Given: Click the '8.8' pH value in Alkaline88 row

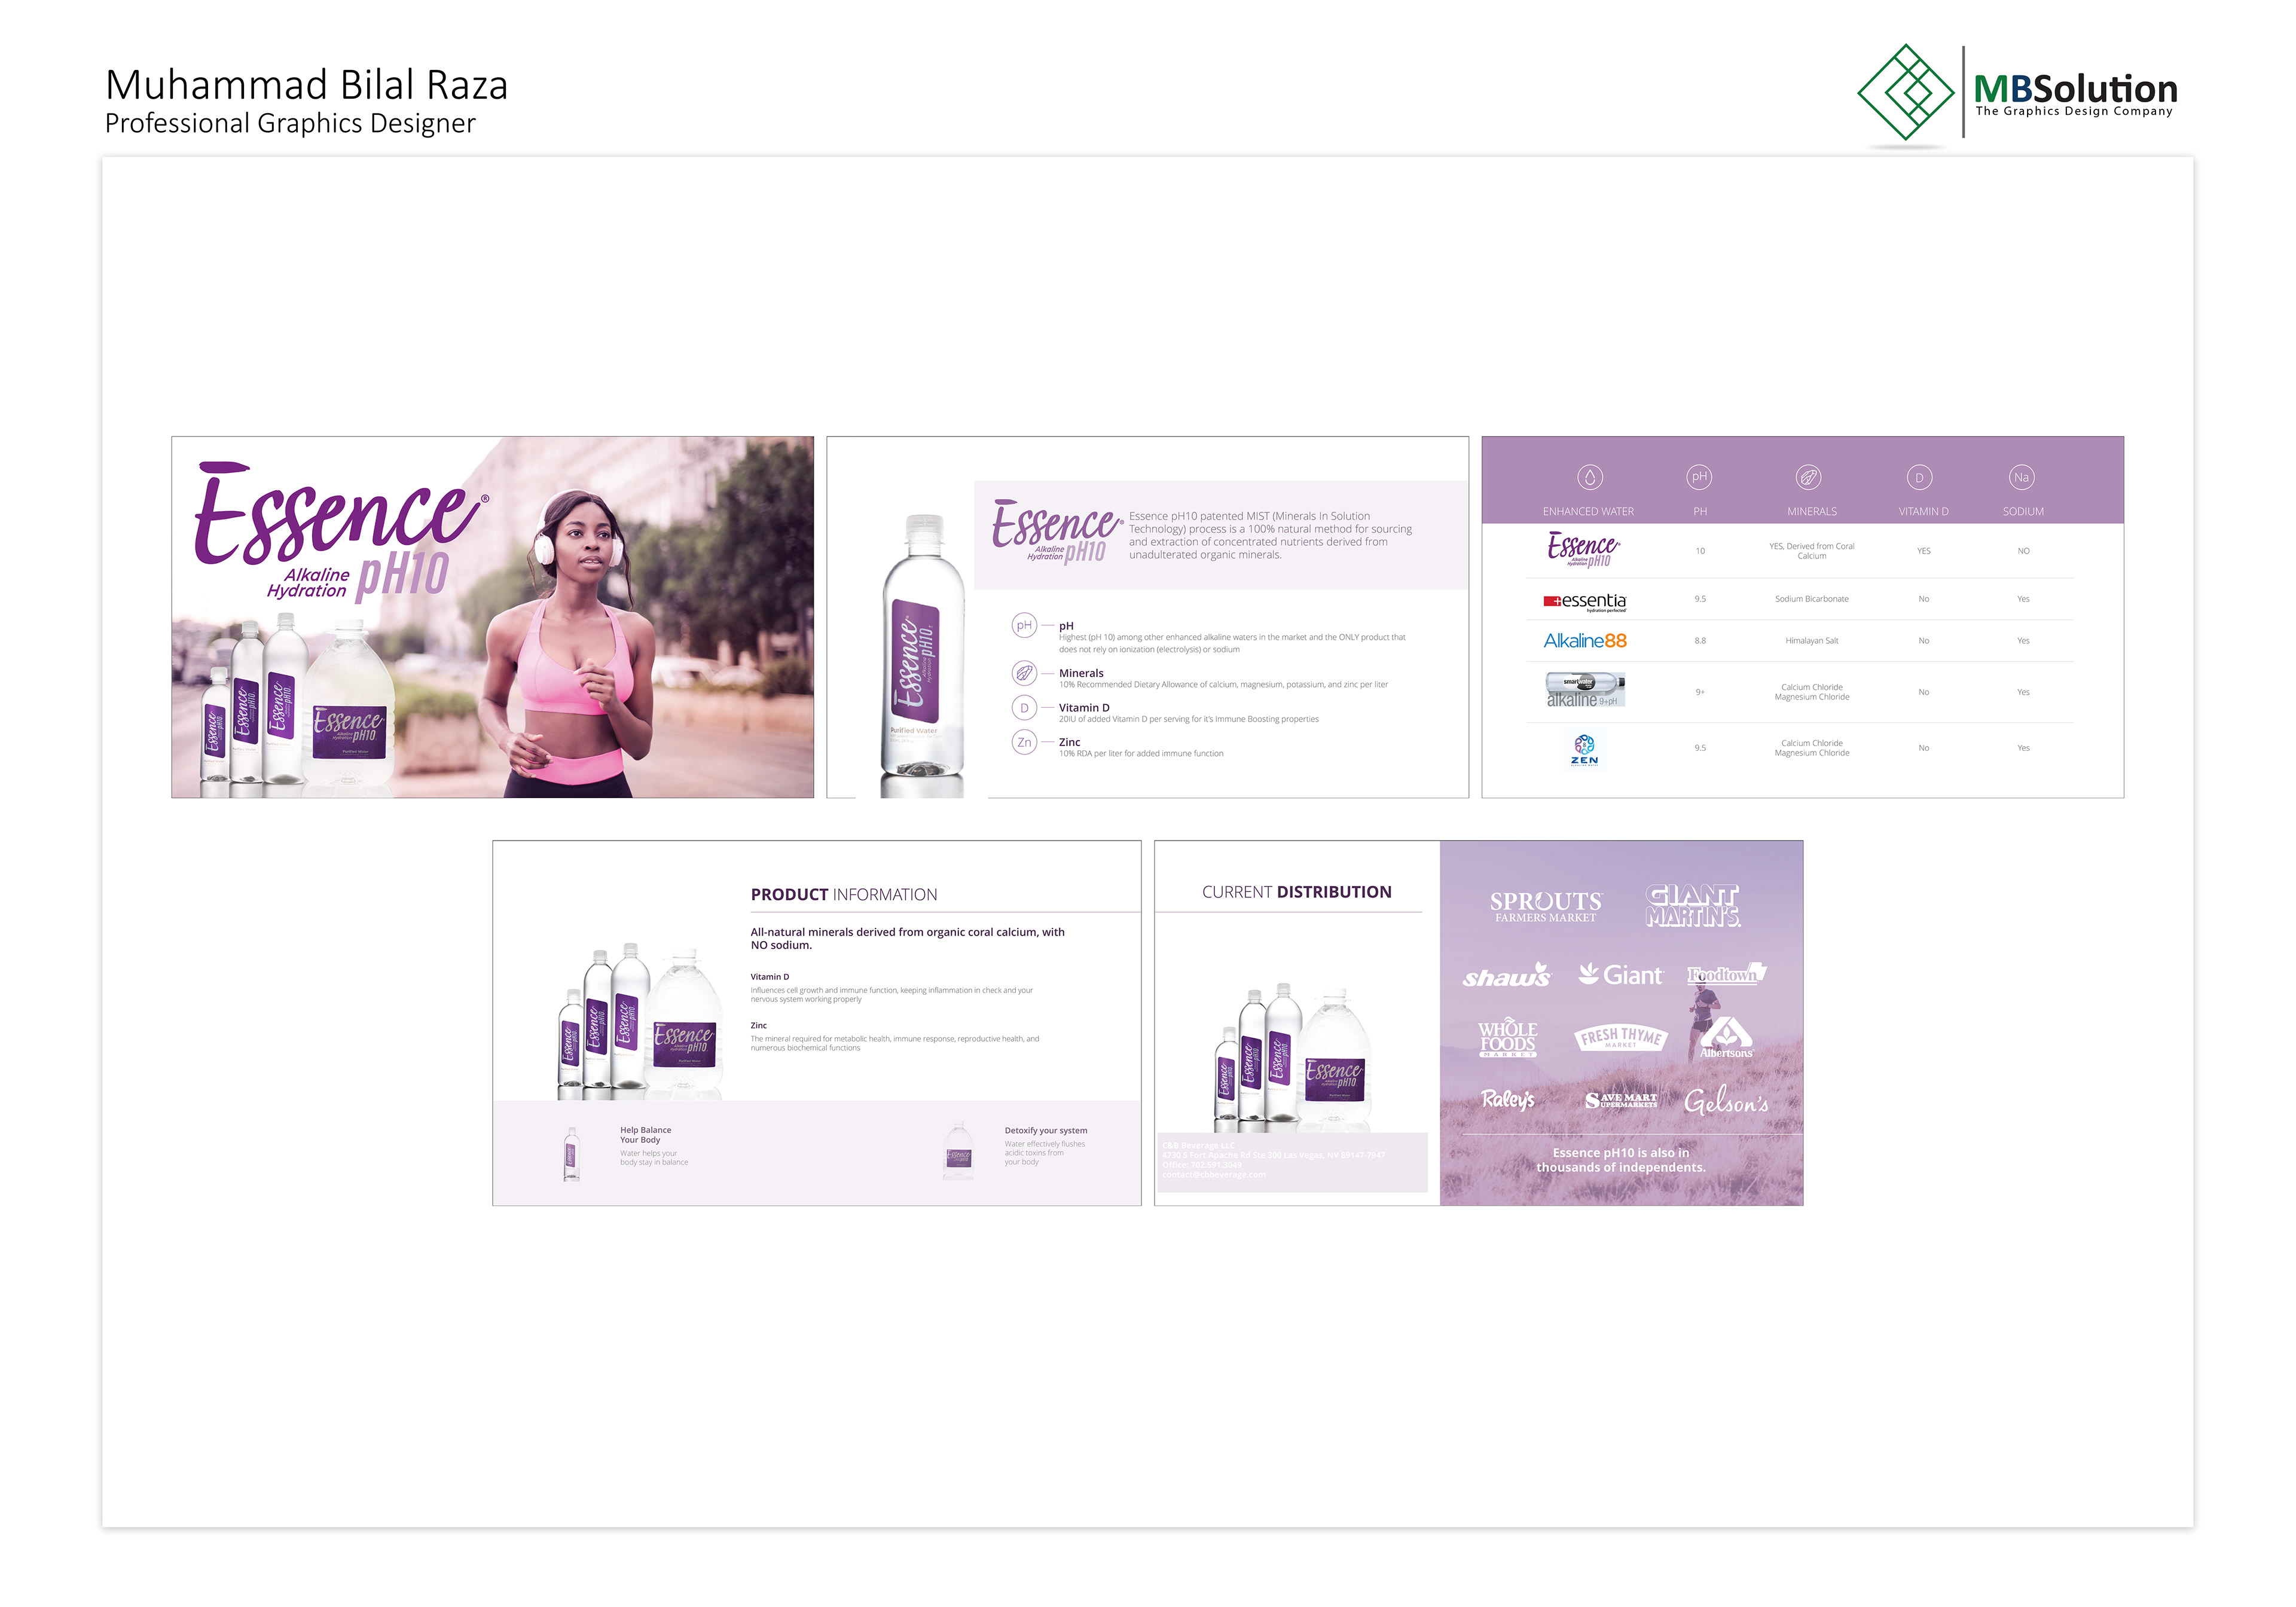Looking at the screenshot, I should 1700,641.
